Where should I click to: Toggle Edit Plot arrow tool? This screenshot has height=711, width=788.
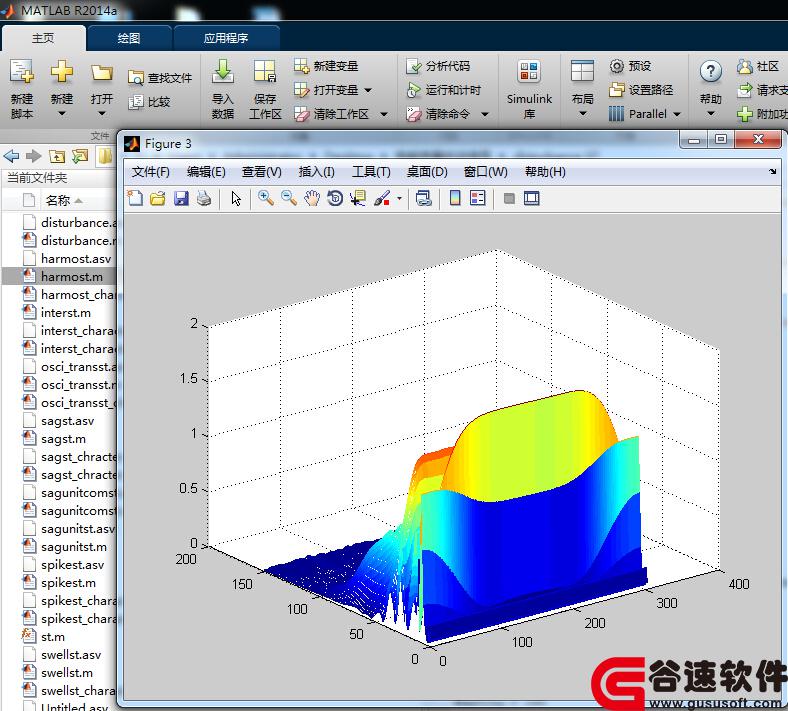pos(236,198)
